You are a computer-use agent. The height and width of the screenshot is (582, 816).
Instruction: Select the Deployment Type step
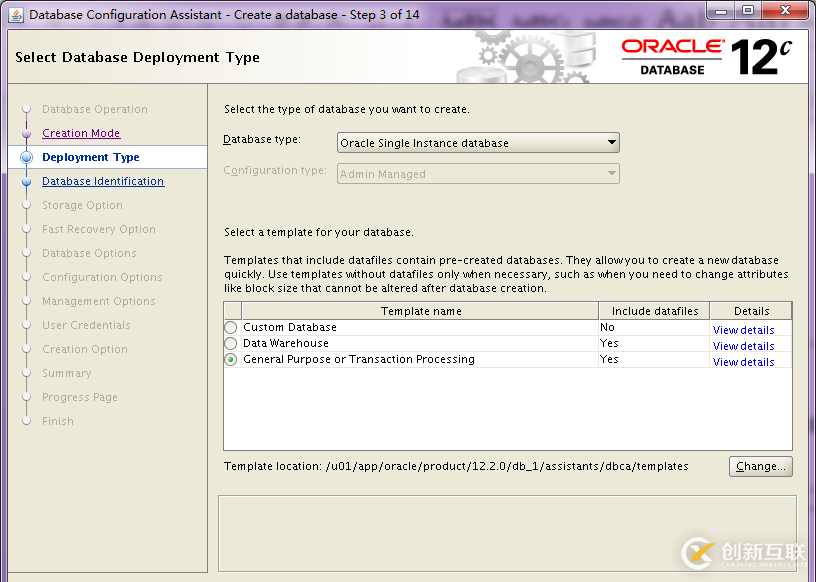click(x=91, y=157)
